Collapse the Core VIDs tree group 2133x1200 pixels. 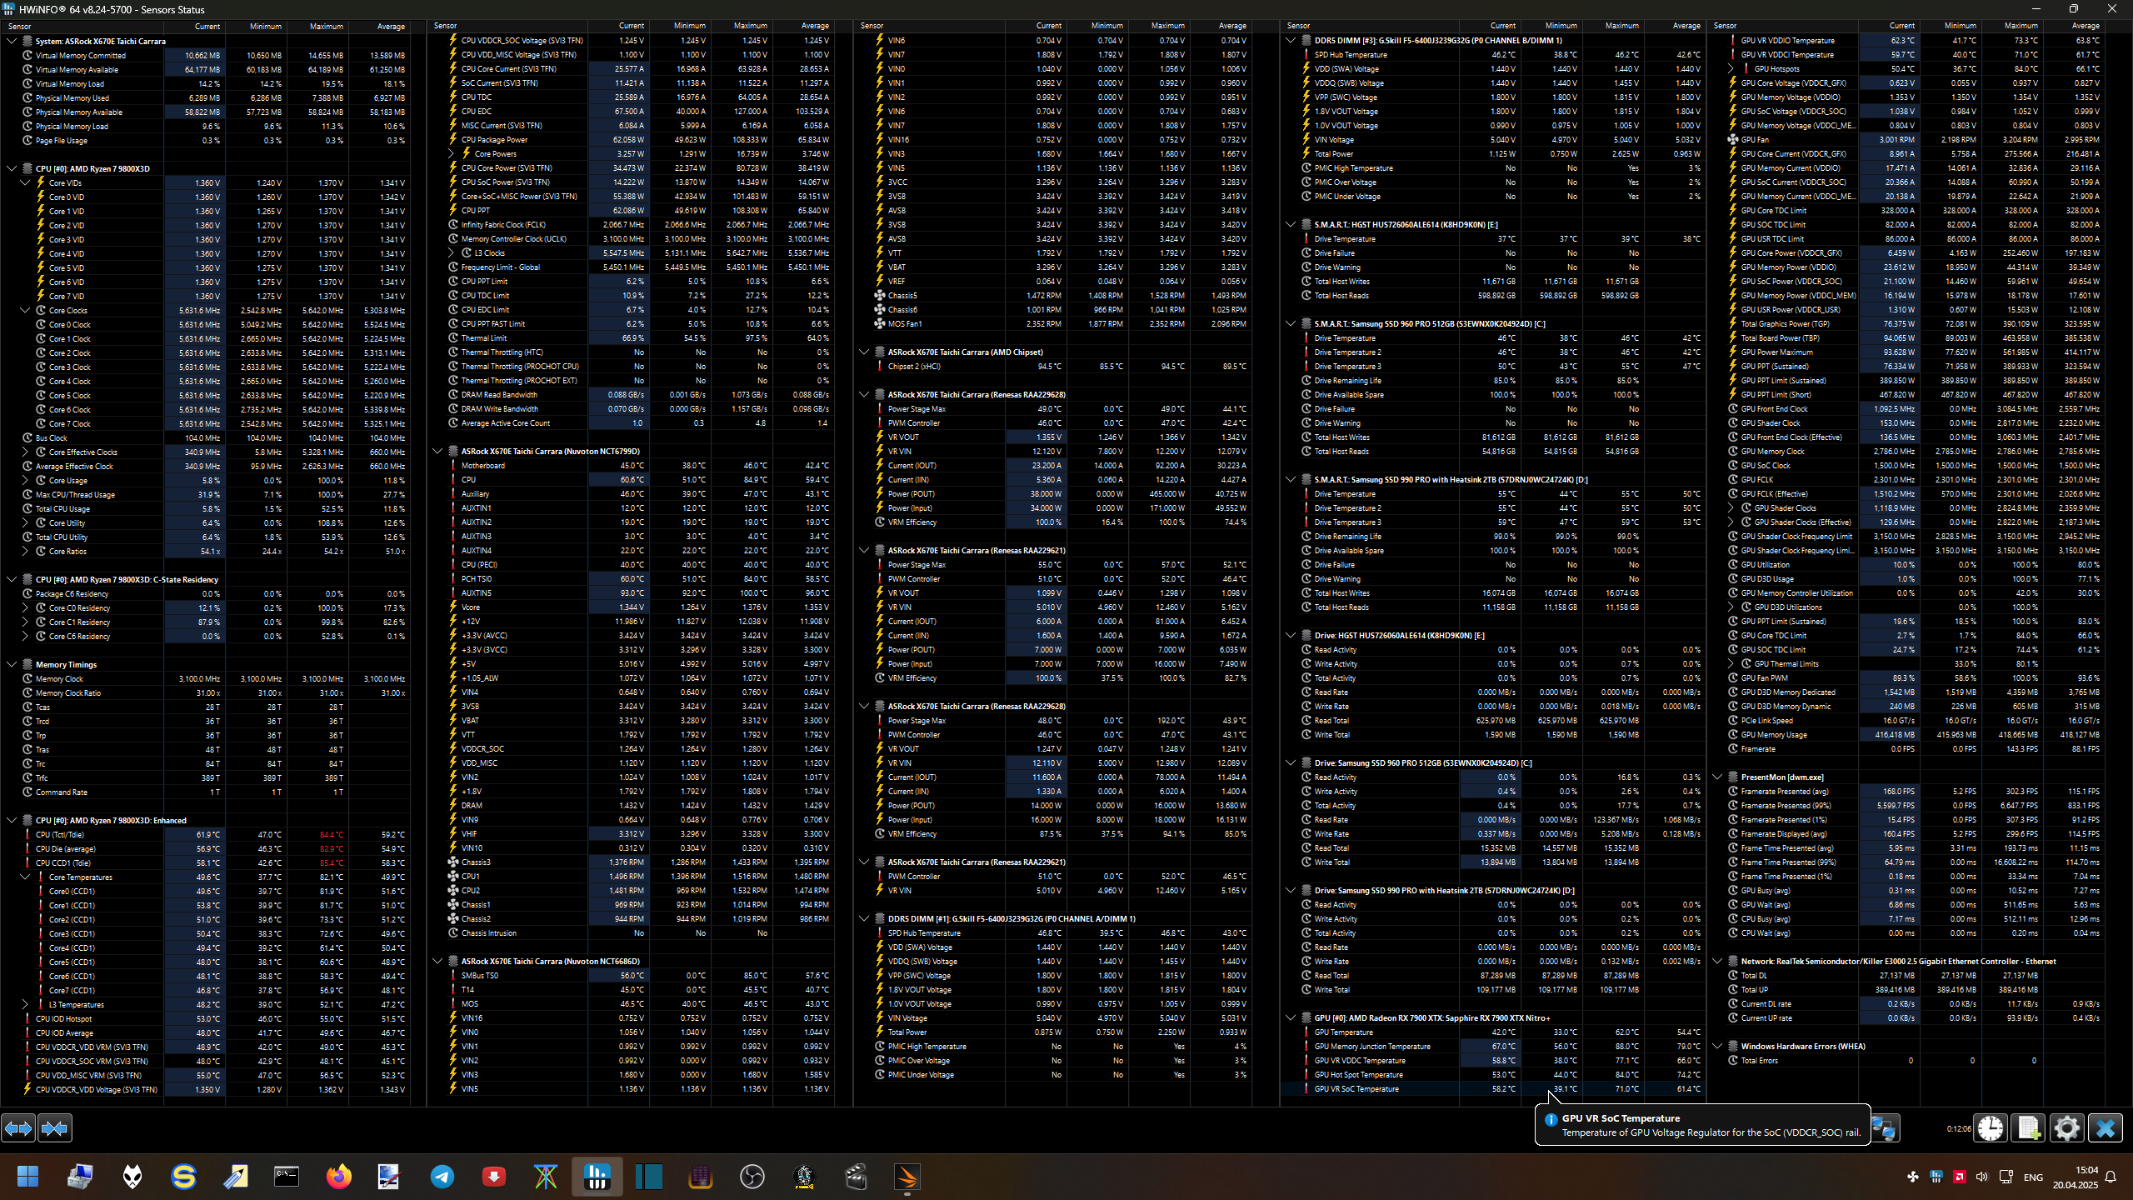pos(25,183)
